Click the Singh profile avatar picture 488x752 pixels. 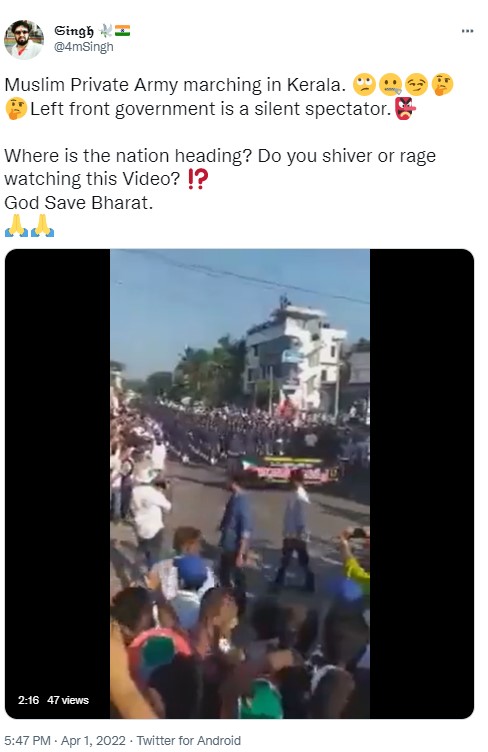(x=24, y=39)
